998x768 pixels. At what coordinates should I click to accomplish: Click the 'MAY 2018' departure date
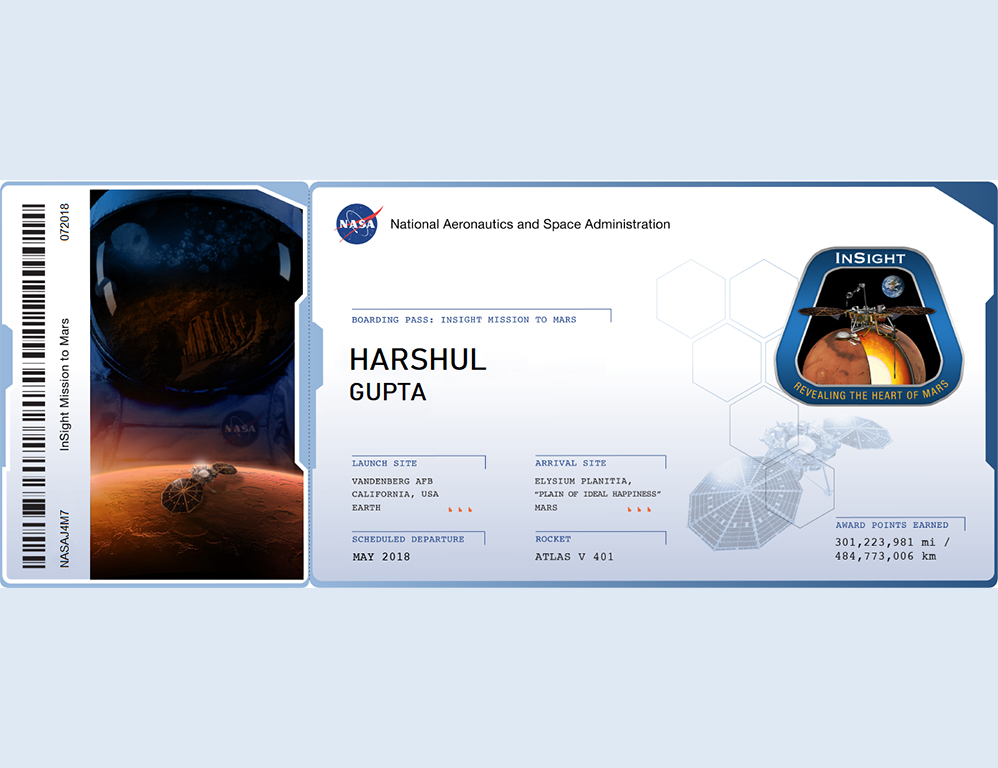(x=381, y=557)
